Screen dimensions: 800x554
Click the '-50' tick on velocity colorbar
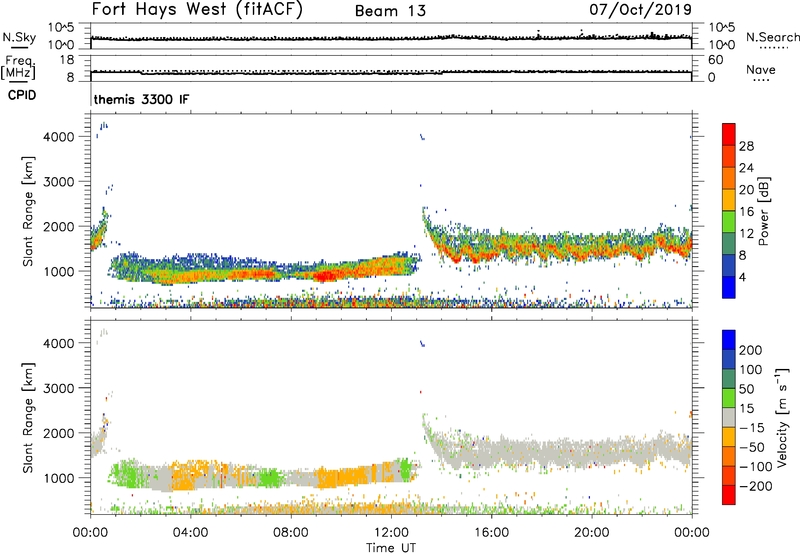752,447
